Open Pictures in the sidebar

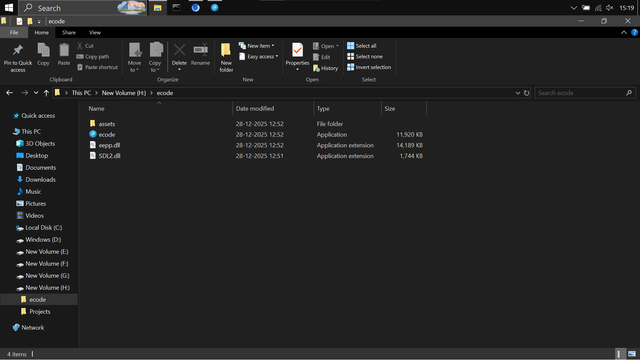tap(36, 203)
